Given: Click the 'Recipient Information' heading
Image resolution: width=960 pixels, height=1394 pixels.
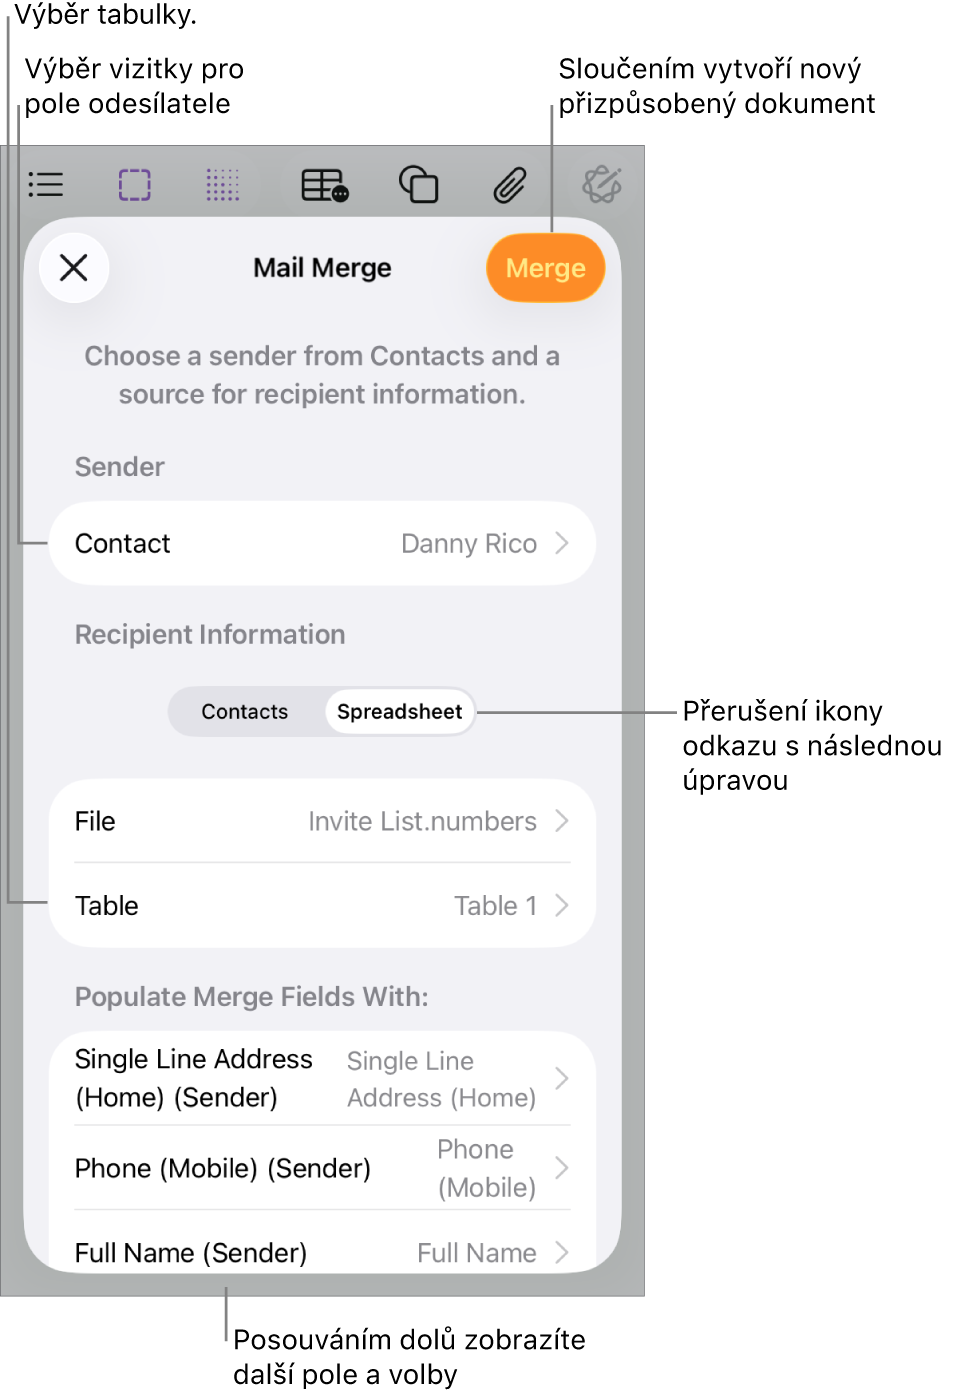Looking at the screenshot, I should coord(210,635).
